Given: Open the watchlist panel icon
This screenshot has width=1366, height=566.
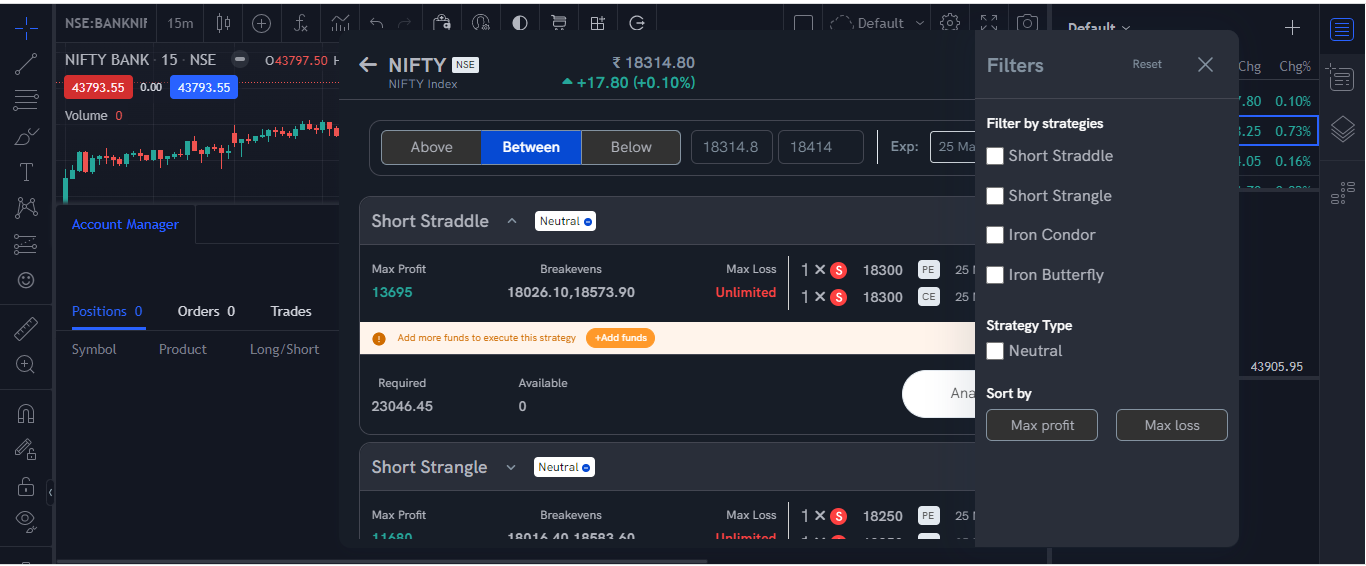Looking at the screenshot, I should click(1342, 29).
